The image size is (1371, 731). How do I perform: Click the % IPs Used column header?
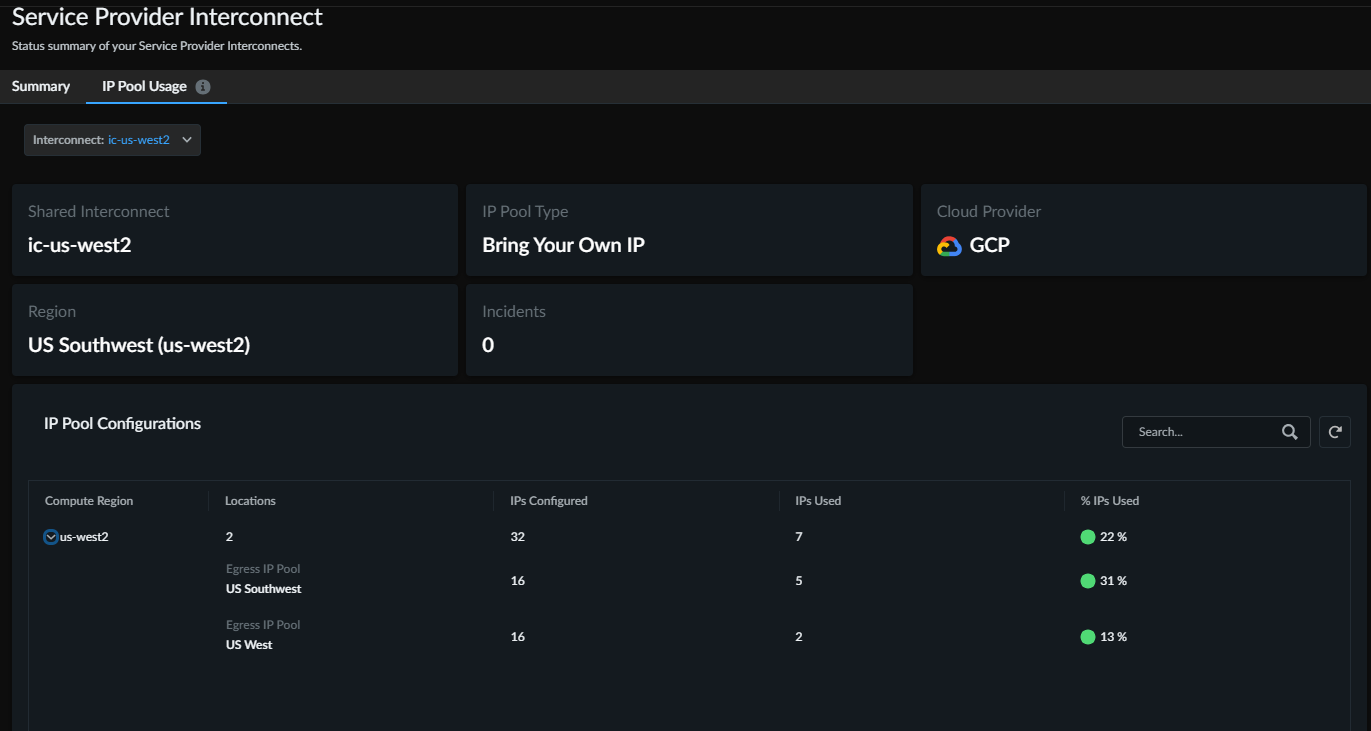coord(1109,501)
